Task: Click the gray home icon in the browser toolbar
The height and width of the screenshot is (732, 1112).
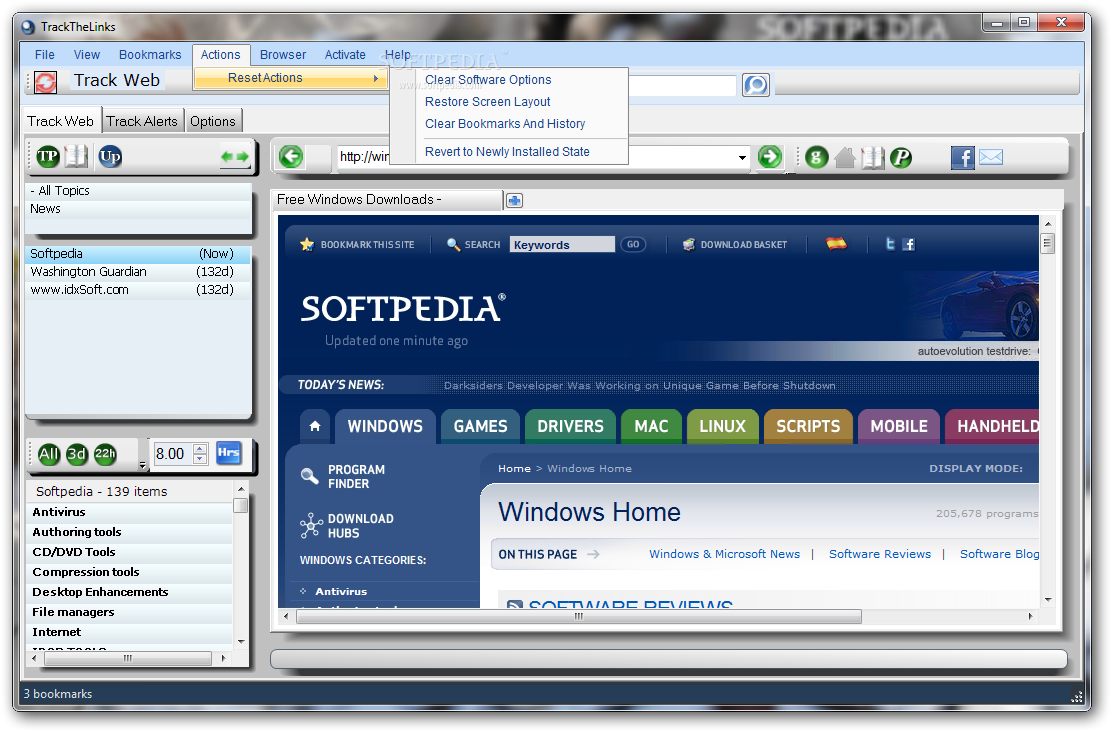Action: (845, 157)
